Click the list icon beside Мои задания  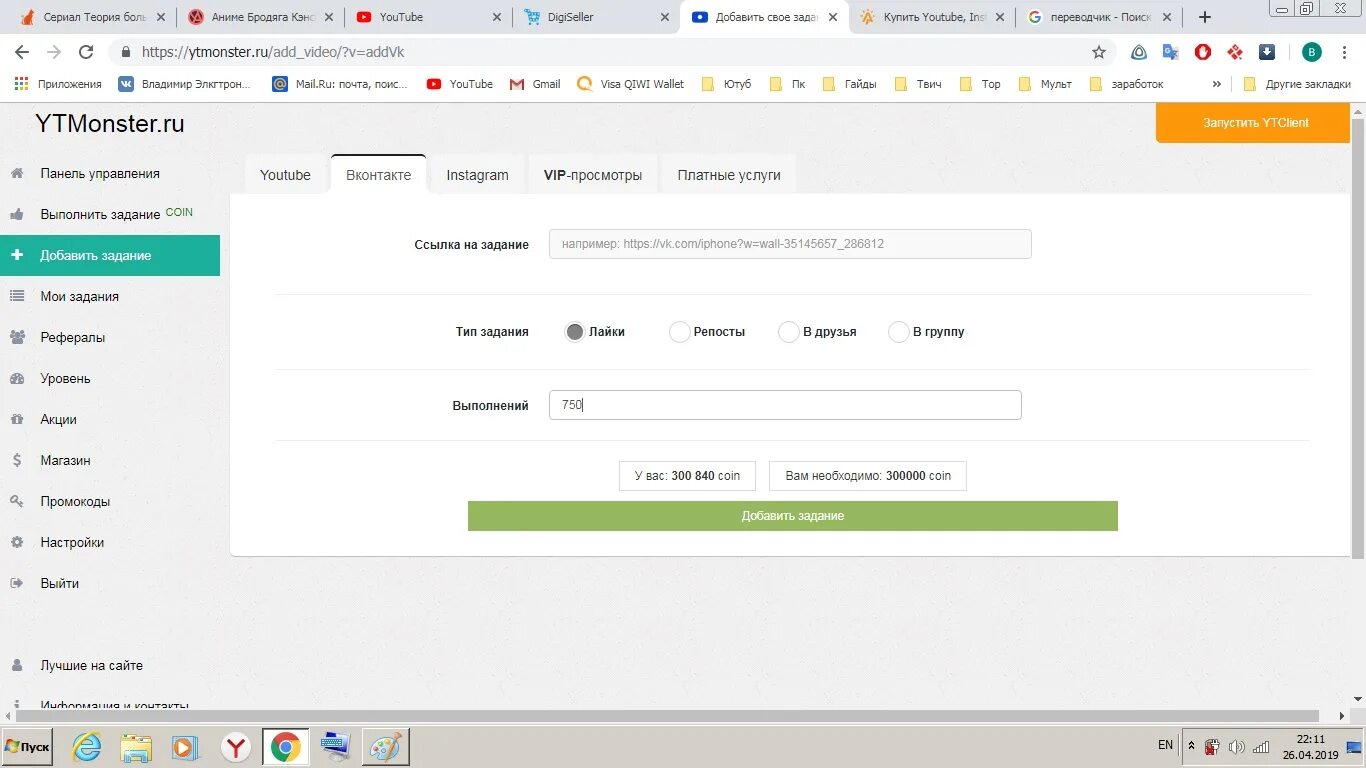[17, 296]
